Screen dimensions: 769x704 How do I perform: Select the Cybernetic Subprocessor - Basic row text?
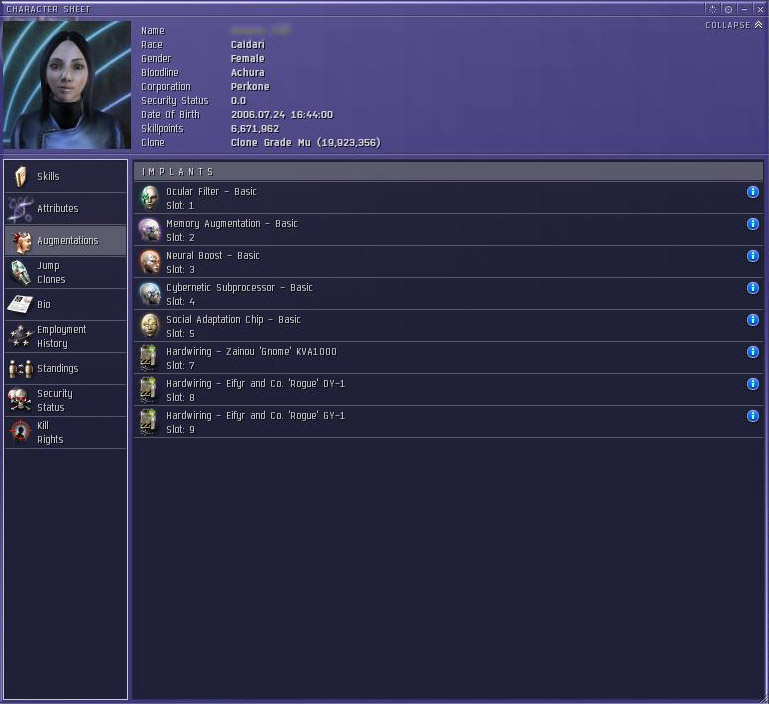[x=239, y=288]
